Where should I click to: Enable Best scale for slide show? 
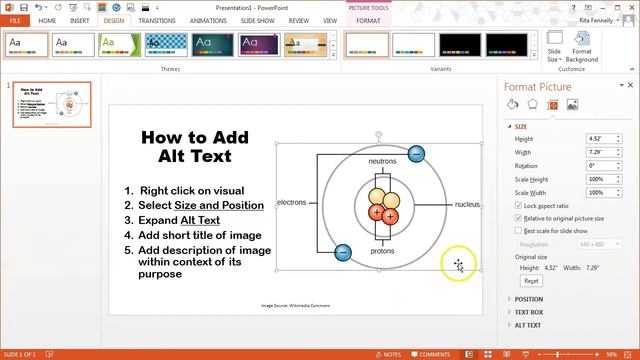click(518, 231)
